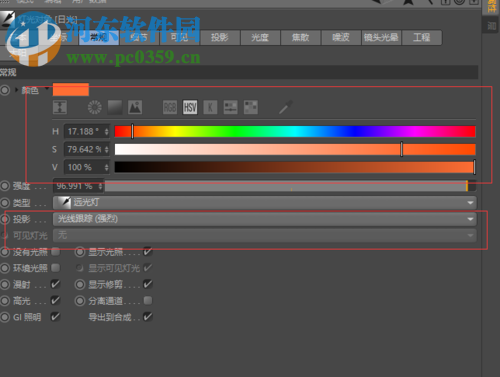500x377 pixels.
Task: Click the H hue value stepper arrows
Action: click(x=106, y=131)
